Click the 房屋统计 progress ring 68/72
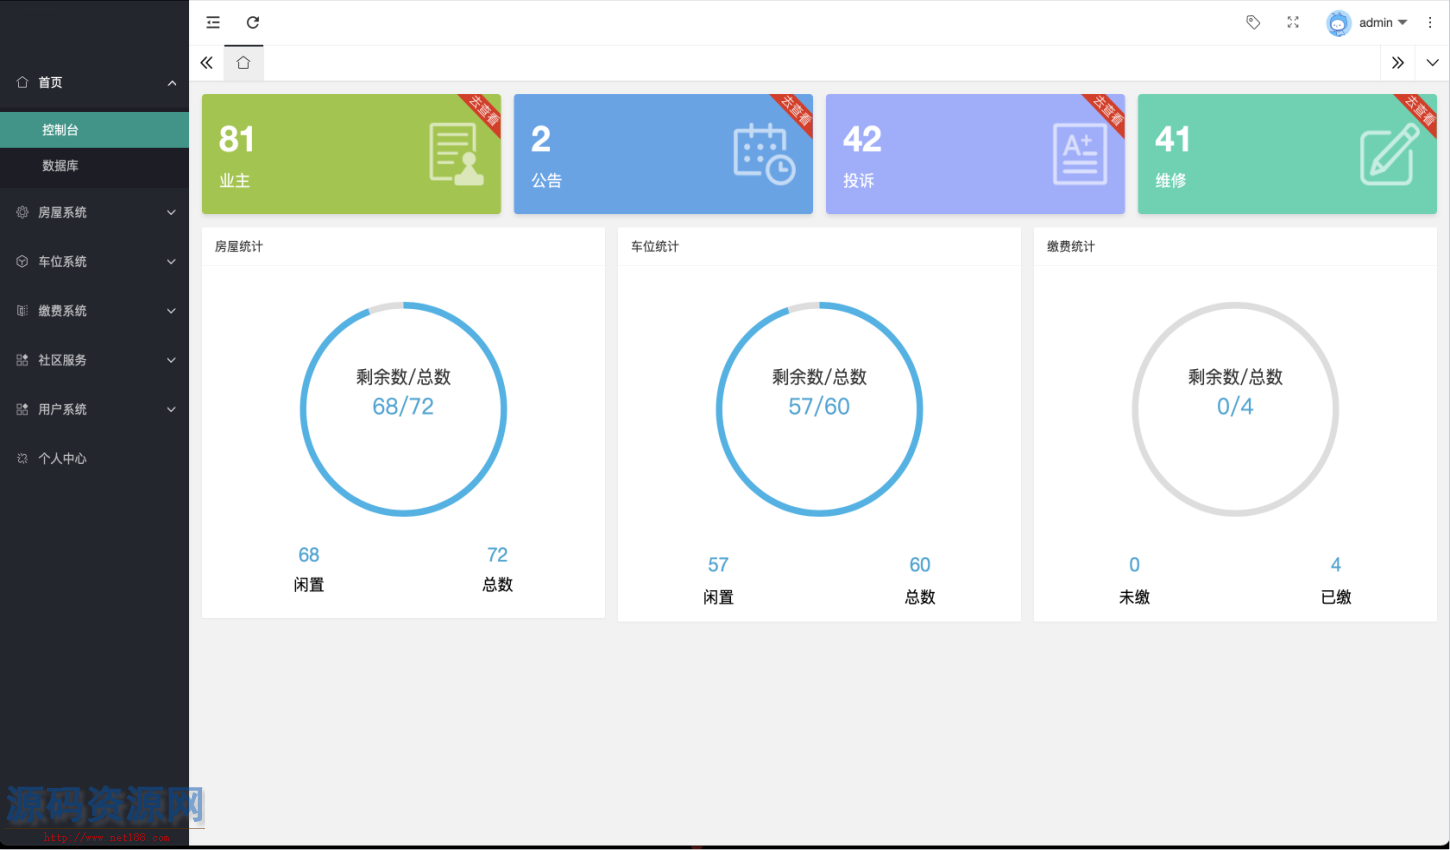Viewport: 1450px width, 850px height. coord(404,409)
